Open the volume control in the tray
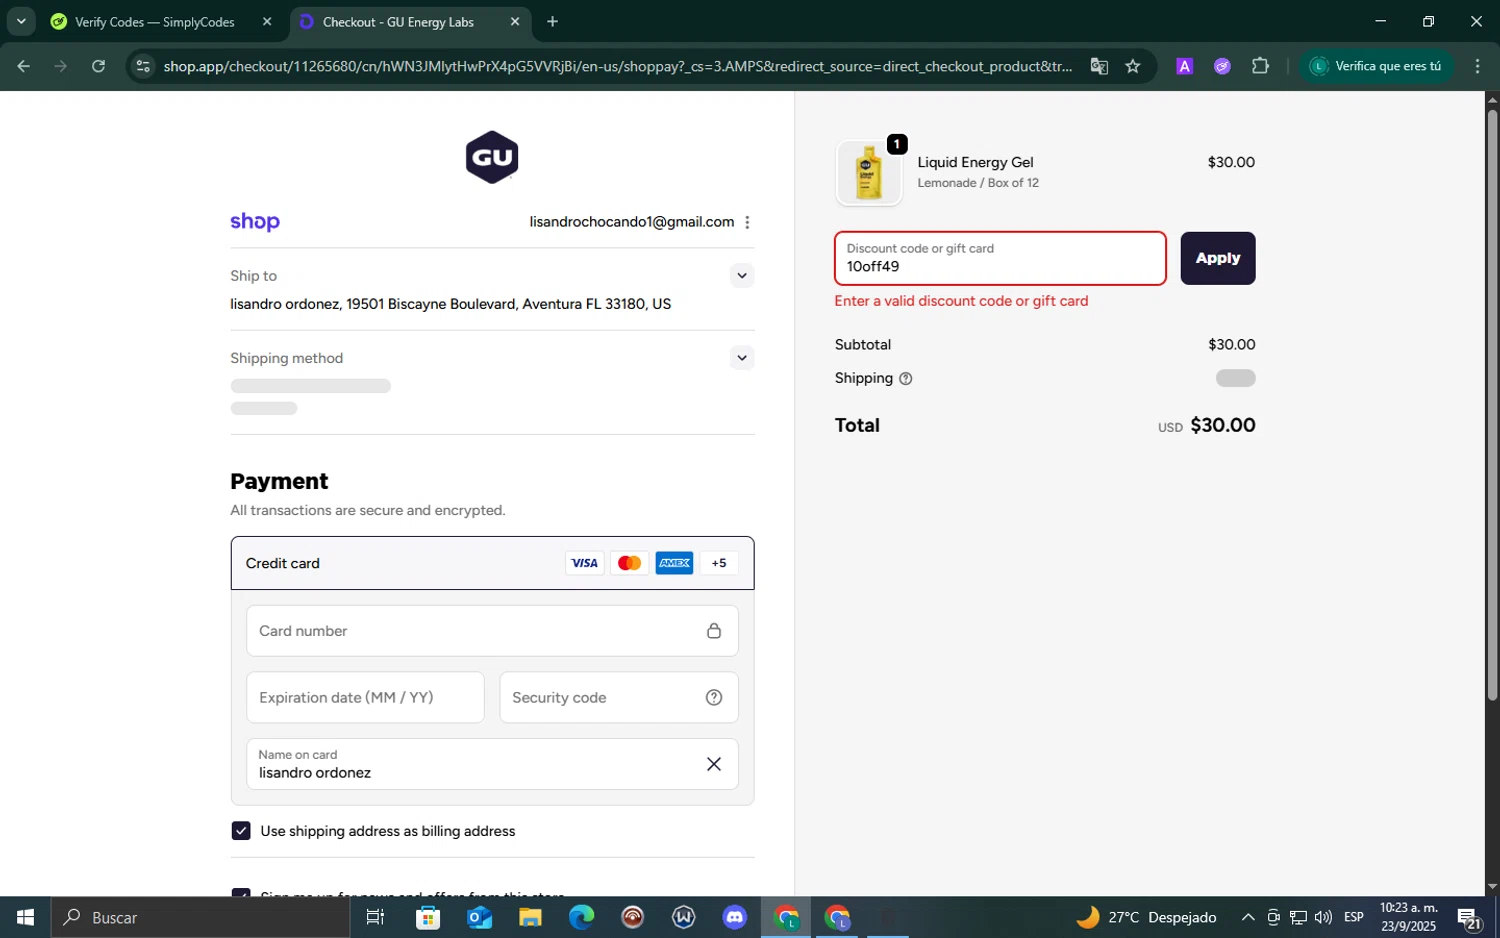The height and width of the screenshot is (938, 1500). point(1323,917)
